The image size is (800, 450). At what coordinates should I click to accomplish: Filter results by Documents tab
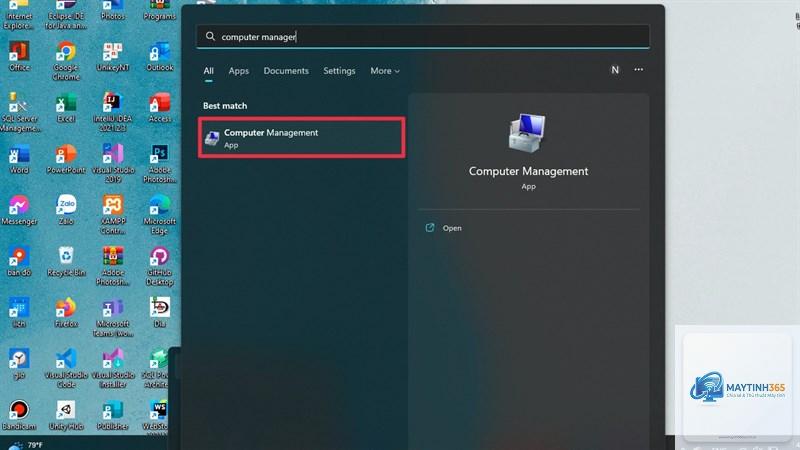(x=286, y=71)
